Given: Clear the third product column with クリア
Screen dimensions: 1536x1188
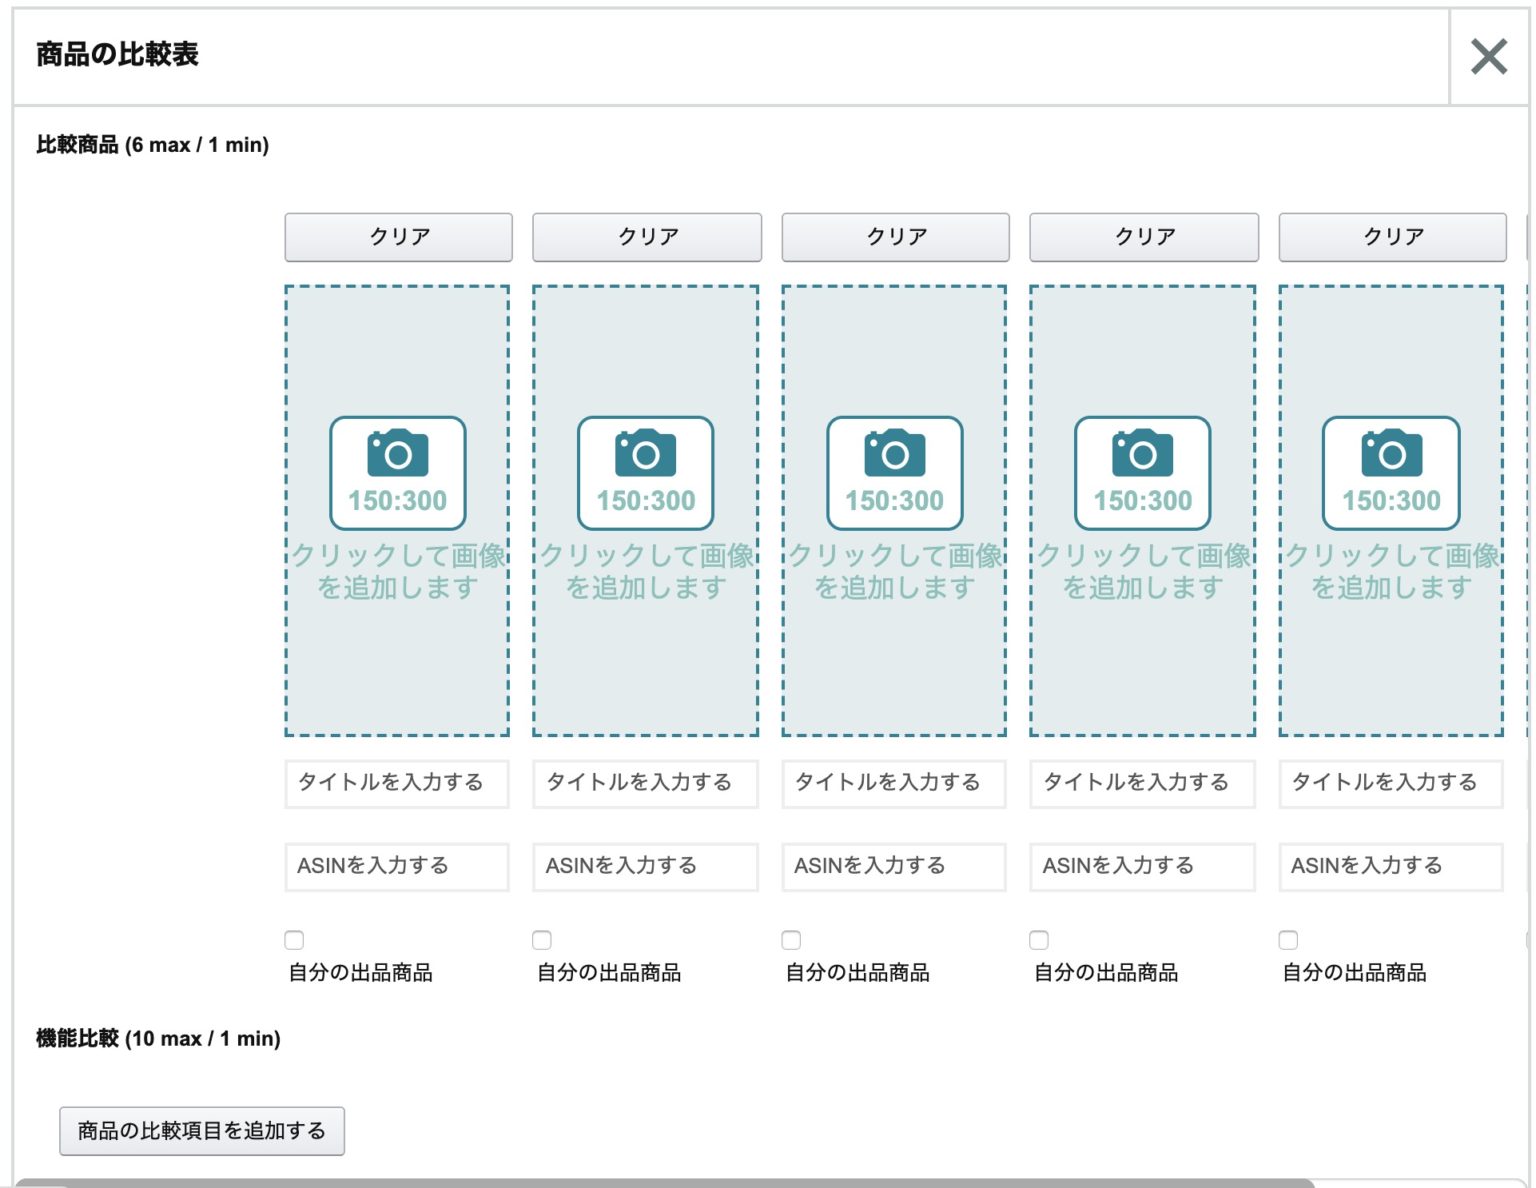Looking at the screenshot, I should point(895,237).
